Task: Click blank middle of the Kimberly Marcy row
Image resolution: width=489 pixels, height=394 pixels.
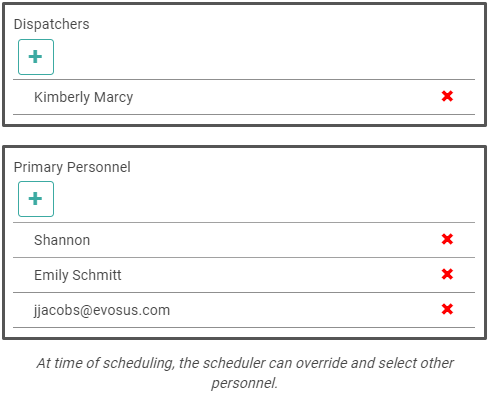Action: 287,97
